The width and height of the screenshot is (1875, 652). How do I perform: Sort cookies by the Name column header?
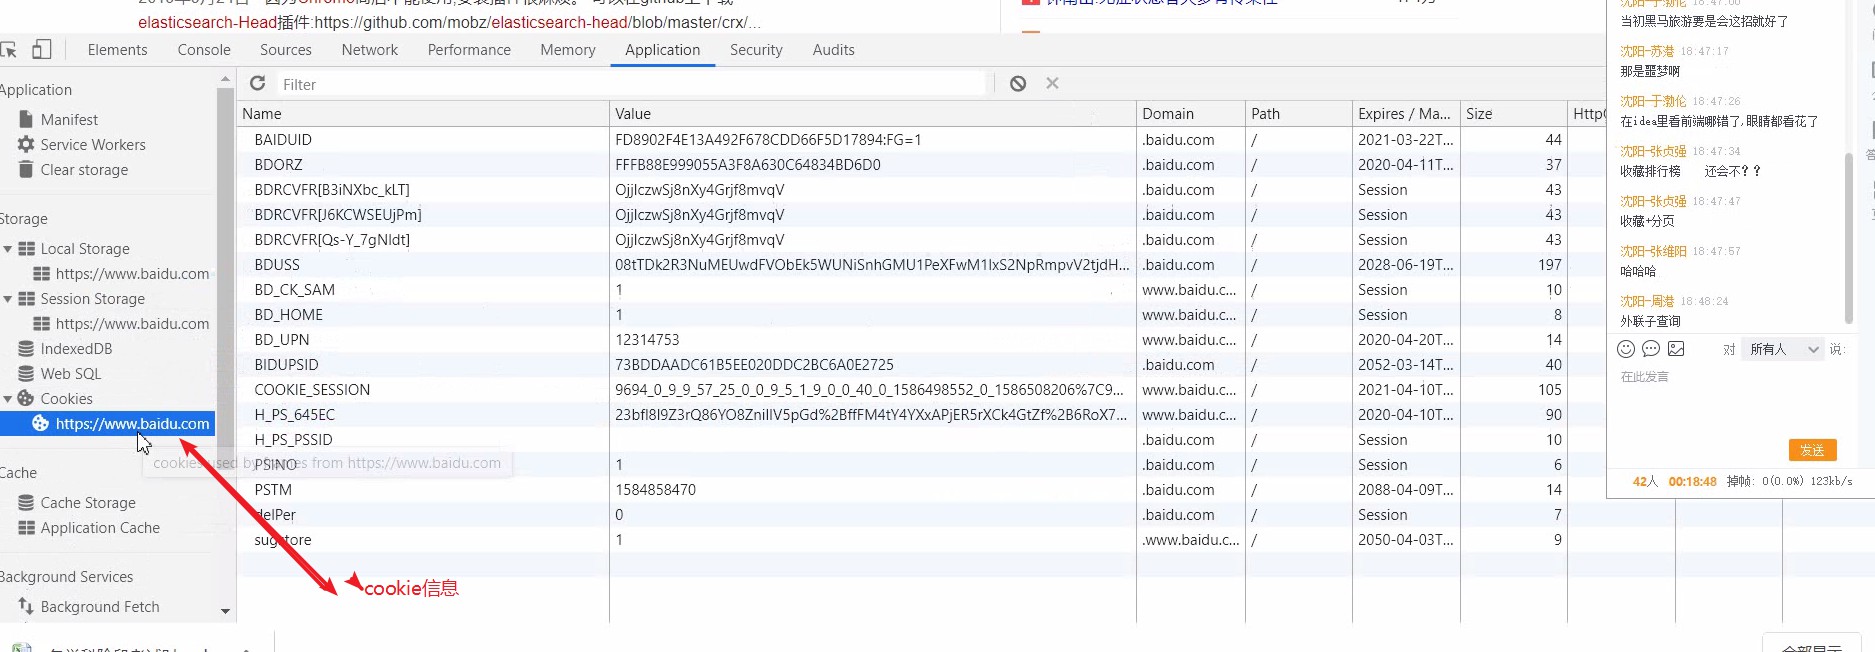tap(422, 113)
